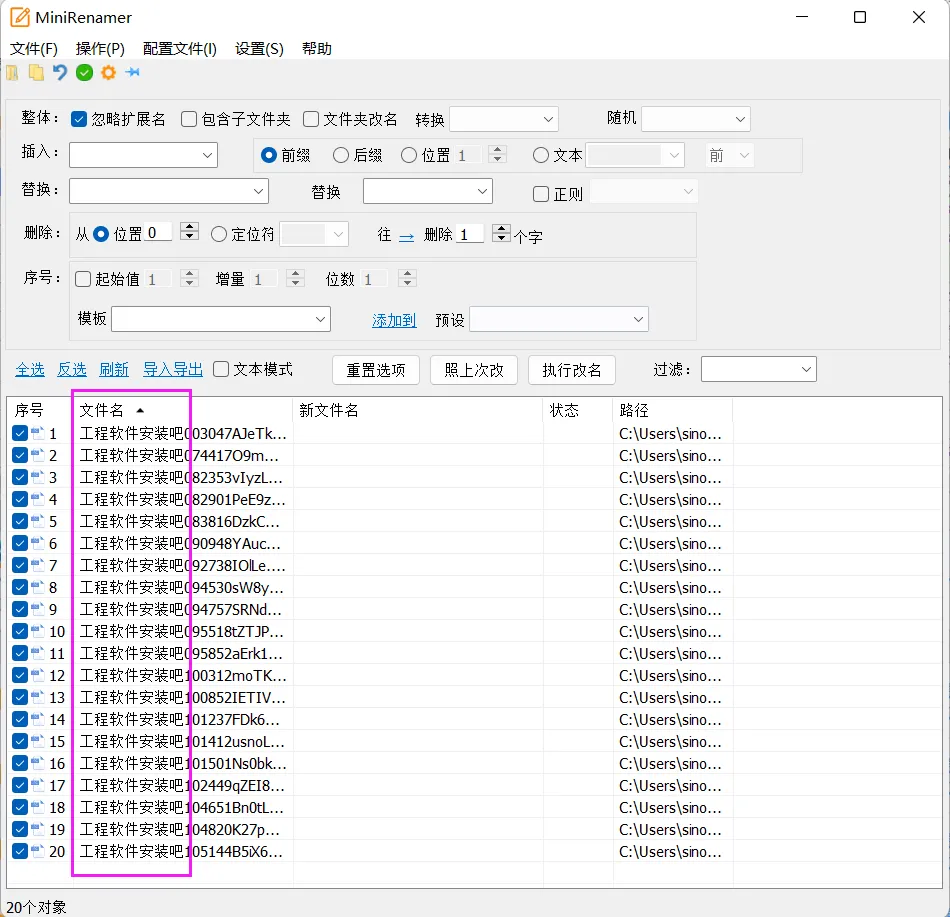Uncheck the checkbox for row 3
This screenshot has width=950, height=917.
[x=19, y=477]
